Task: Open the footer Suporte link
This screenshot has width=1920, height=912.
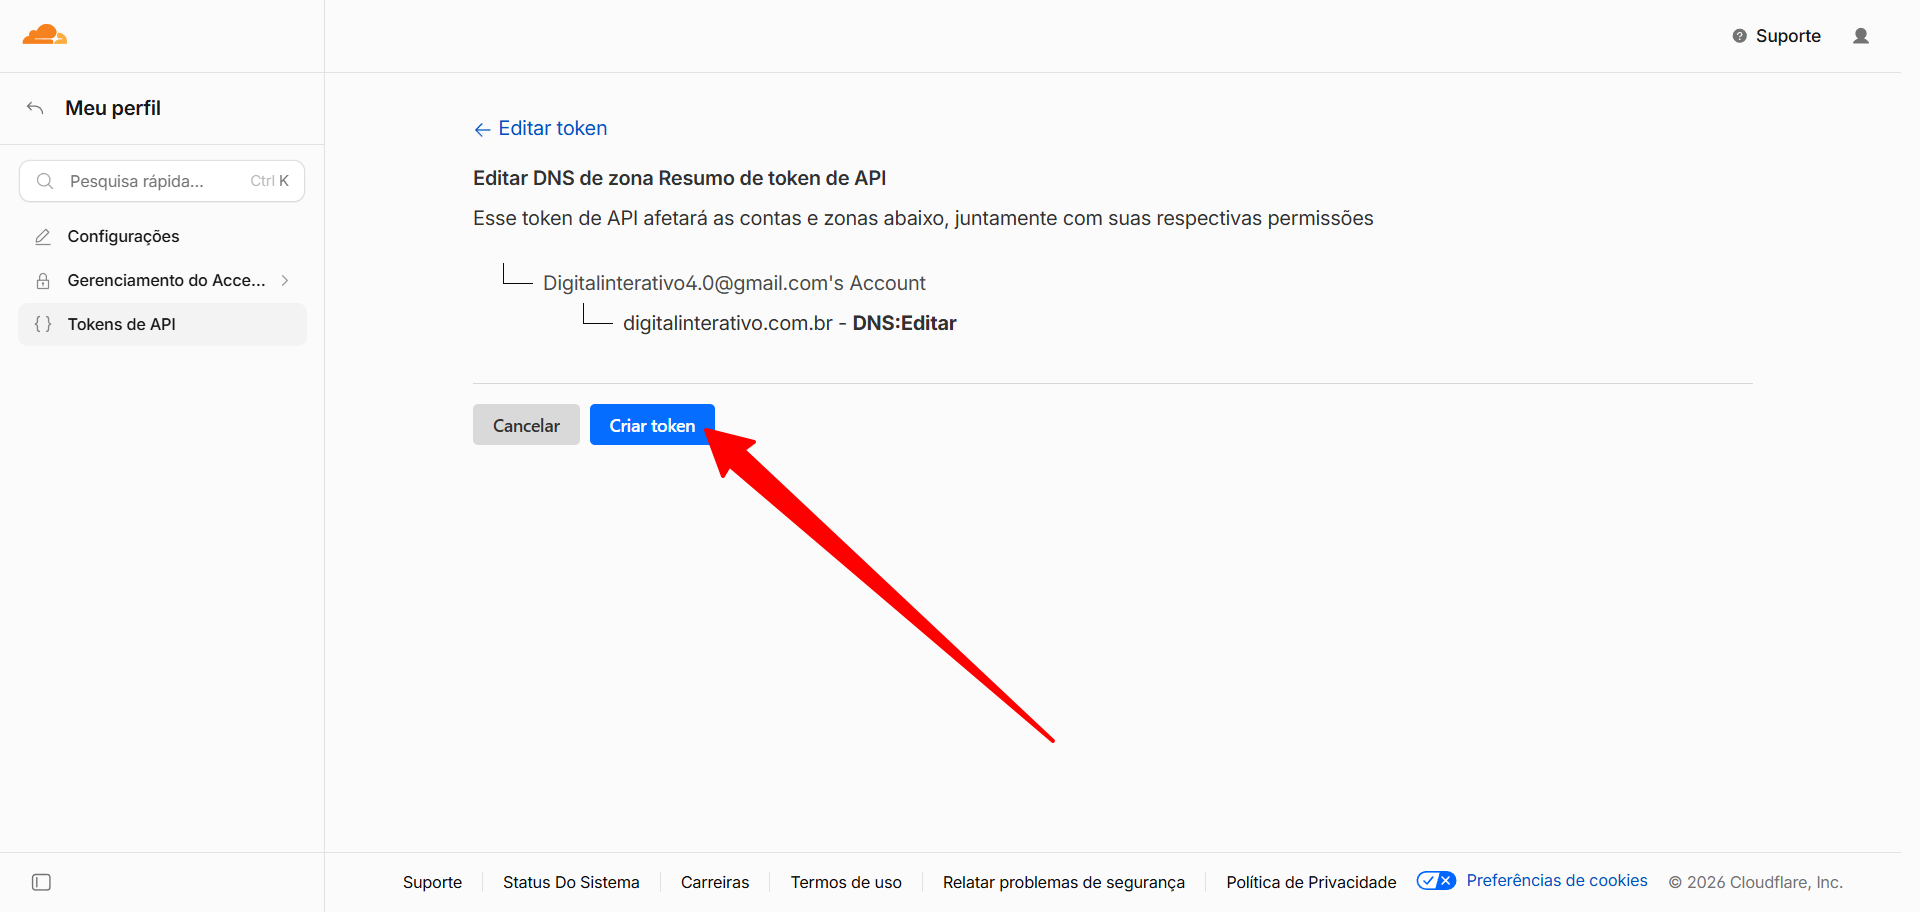Action: tap(432, 882)
